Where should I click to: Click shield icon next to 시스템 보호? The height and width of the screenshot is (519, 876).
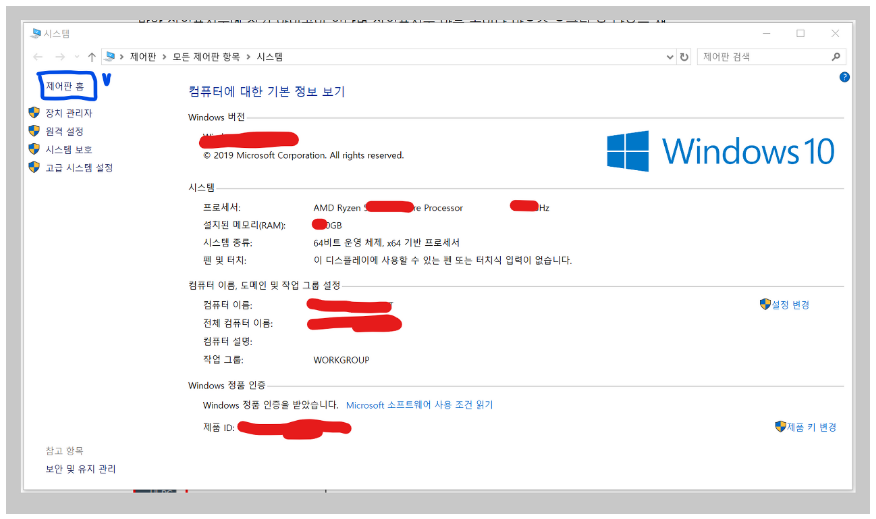point(34,149)
